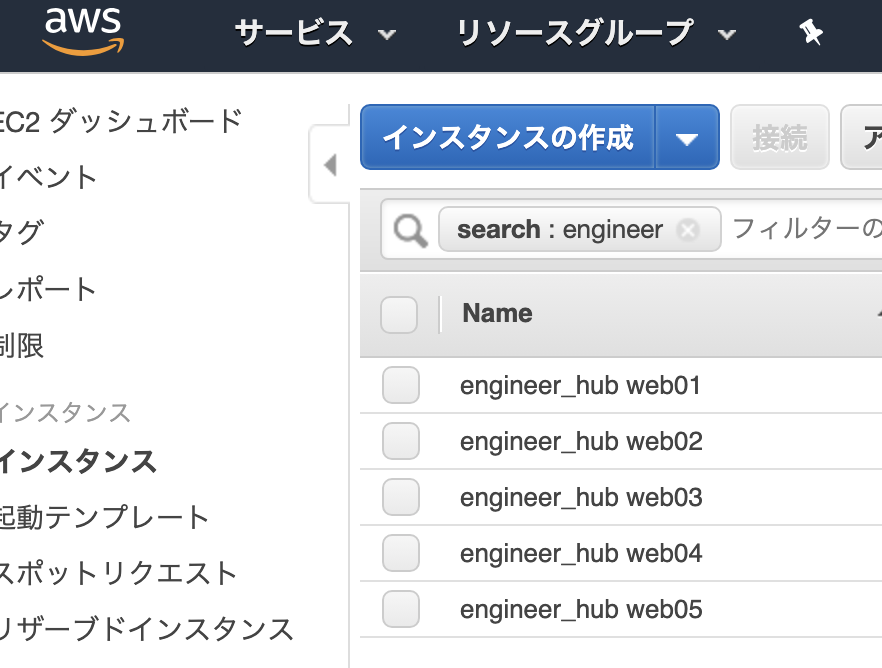Screen dimensions: 882x668
Task: Select checkbox for engineer_hub web03
Action: 401,497
